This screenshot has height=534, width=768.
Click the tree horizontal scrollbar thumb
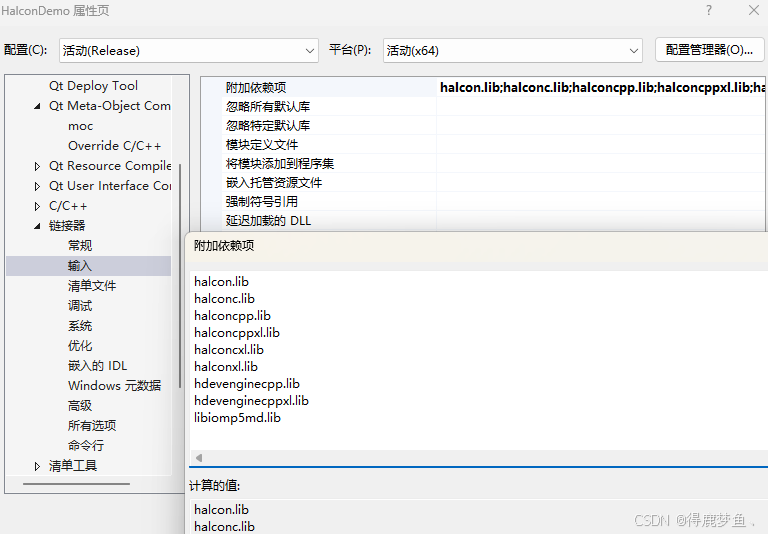[x=76, y=484]
